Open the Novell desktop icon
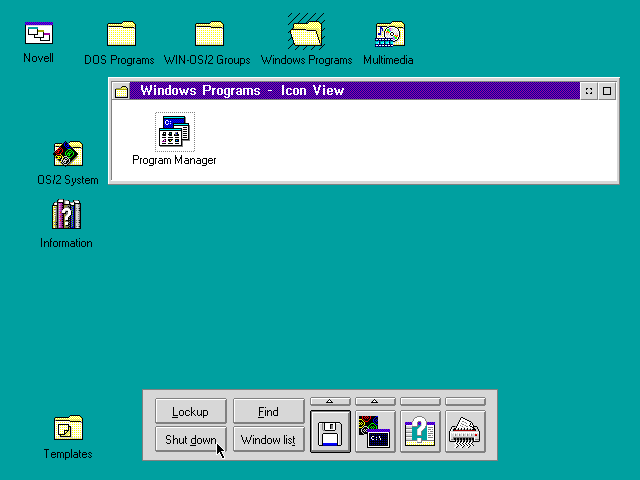Screen dimensions: 640x480 [39, 33]
